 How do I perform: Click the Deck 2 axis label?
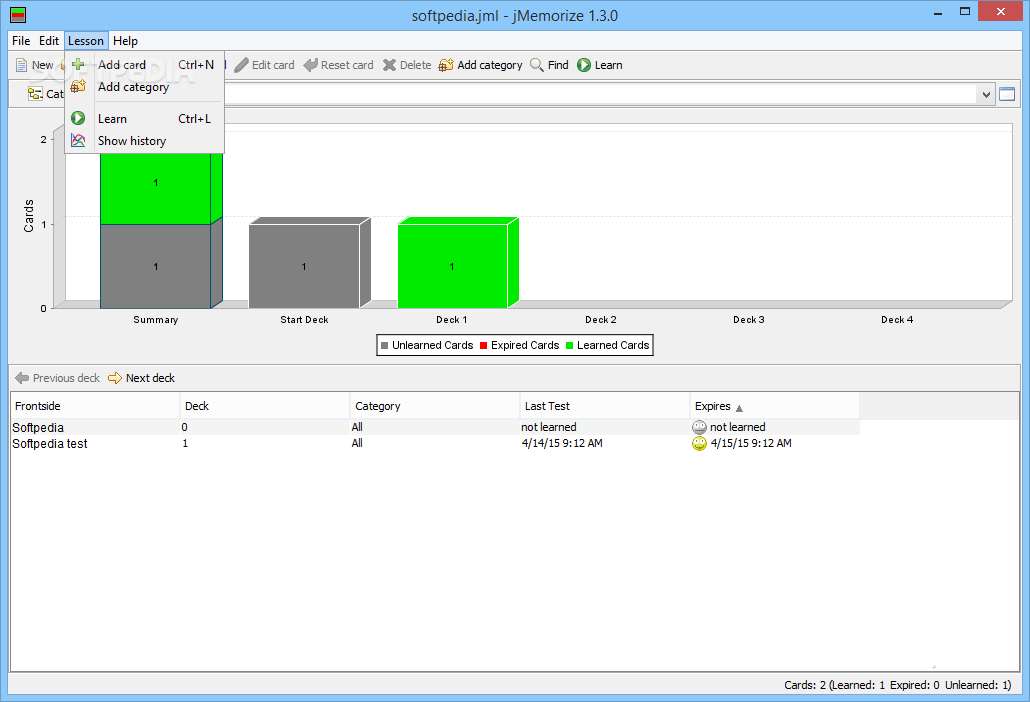[x=600, y=320]
